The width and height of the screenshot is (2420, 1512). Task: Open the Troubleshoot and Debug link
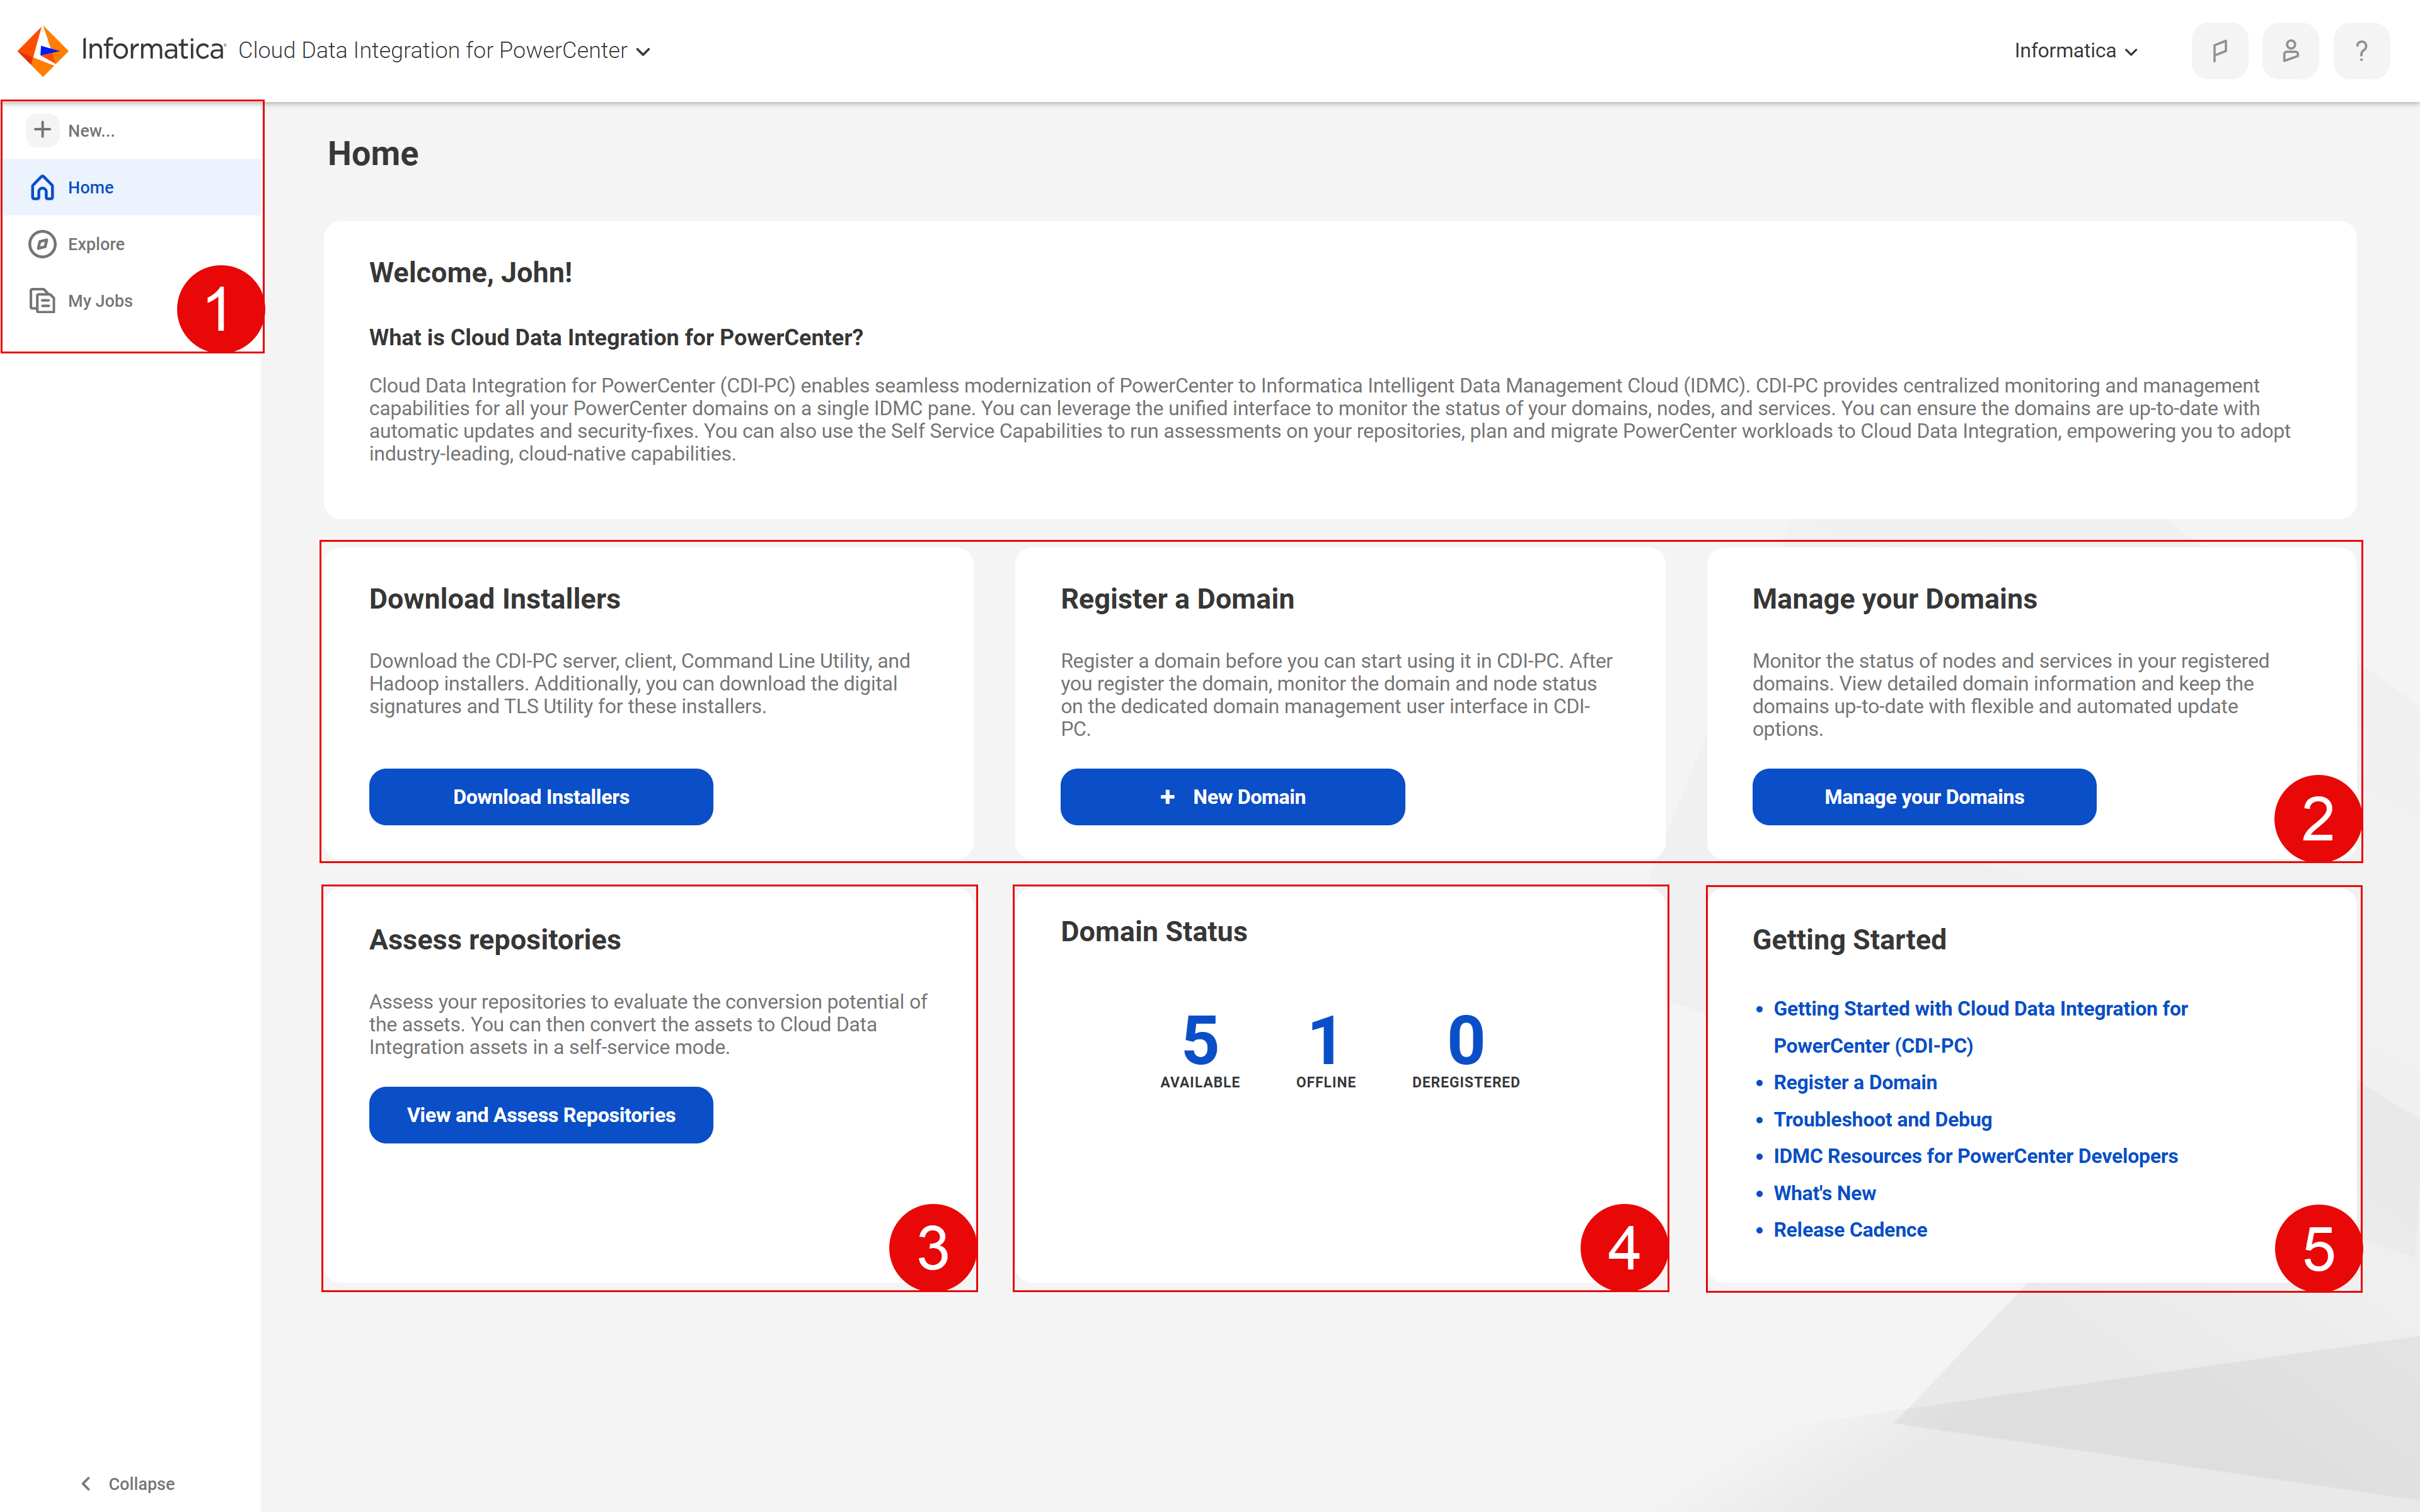1883,1119
